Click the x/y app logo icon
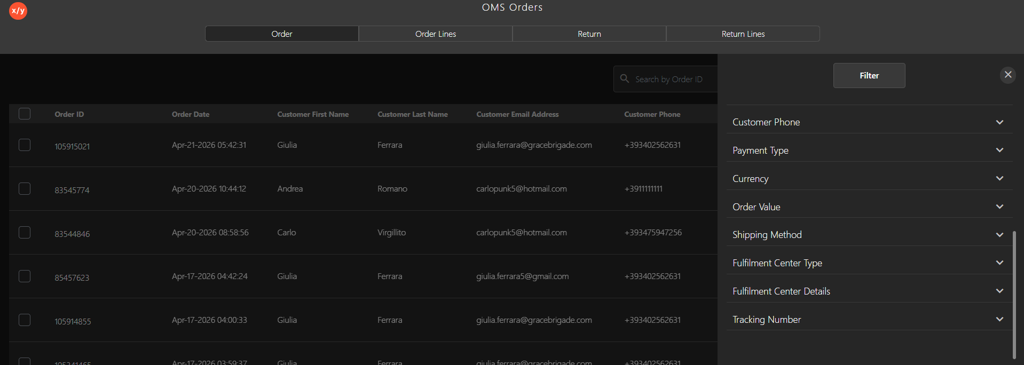Viewport: 1024px width, 365px height. click(x=18, y=11)
